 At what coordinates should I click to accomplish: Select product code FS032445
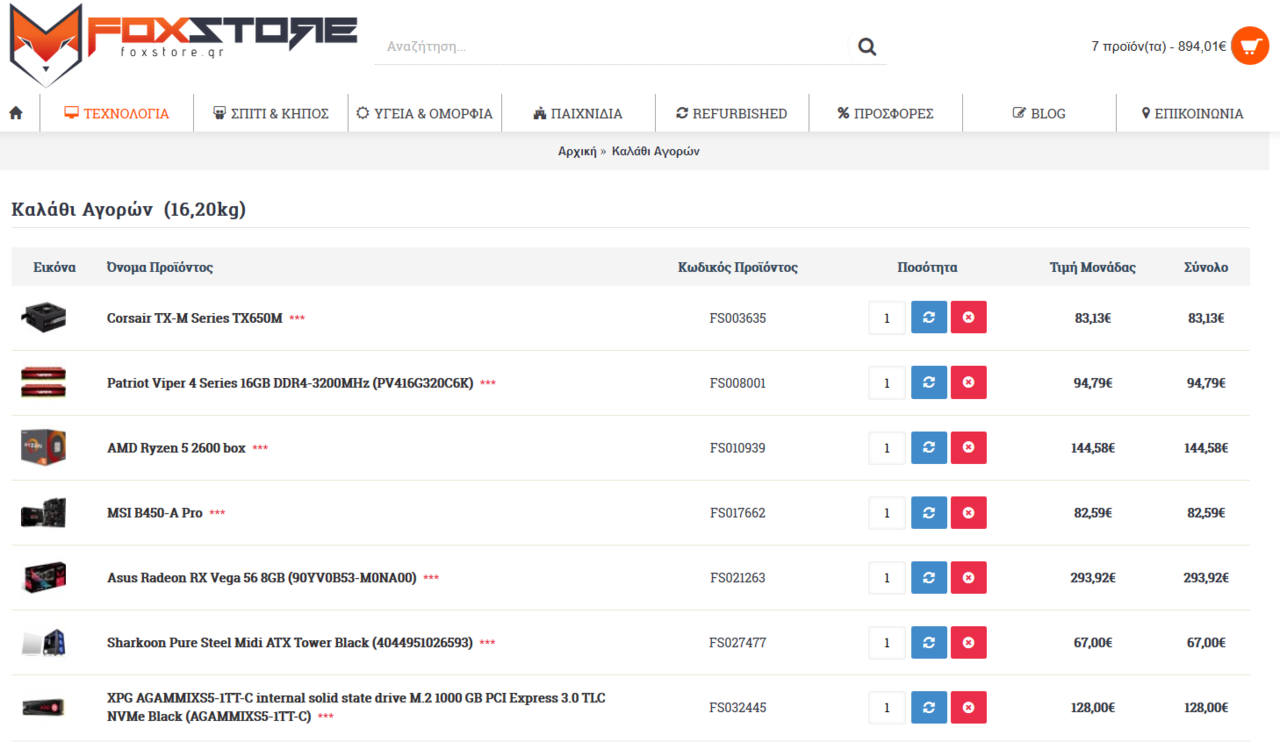(738, 708)
